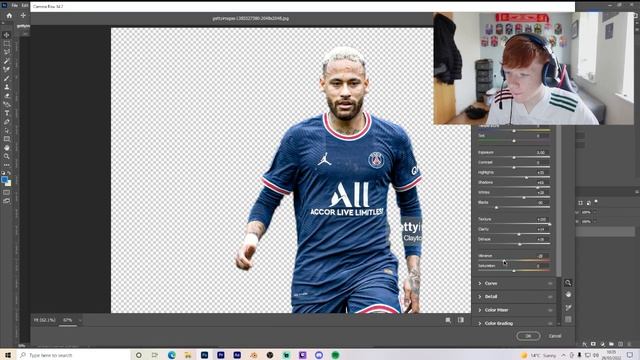Screen dimensions: 640x360
Task: Click the Clarity slider
Action: 514,234
